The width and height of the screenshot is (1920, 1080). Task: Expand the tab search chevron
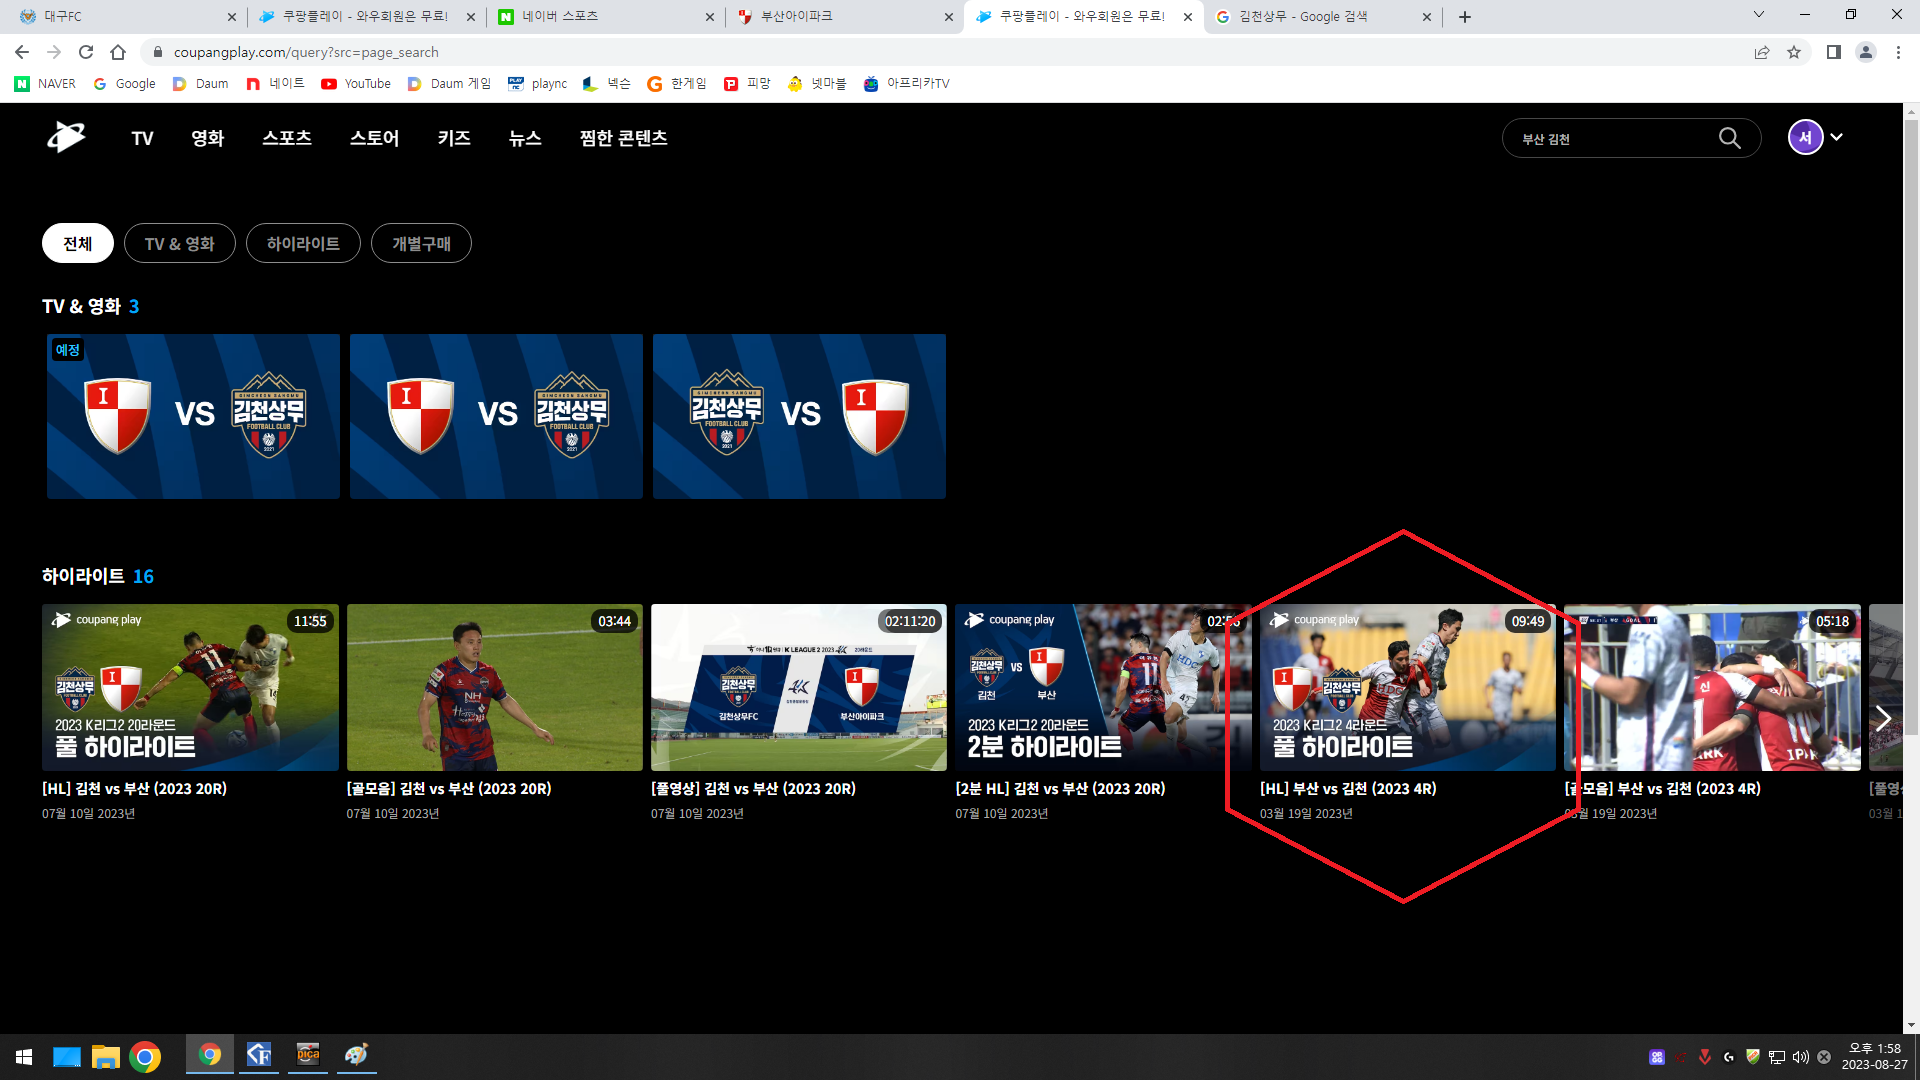pyautogui.click(x=1759, y=15)
